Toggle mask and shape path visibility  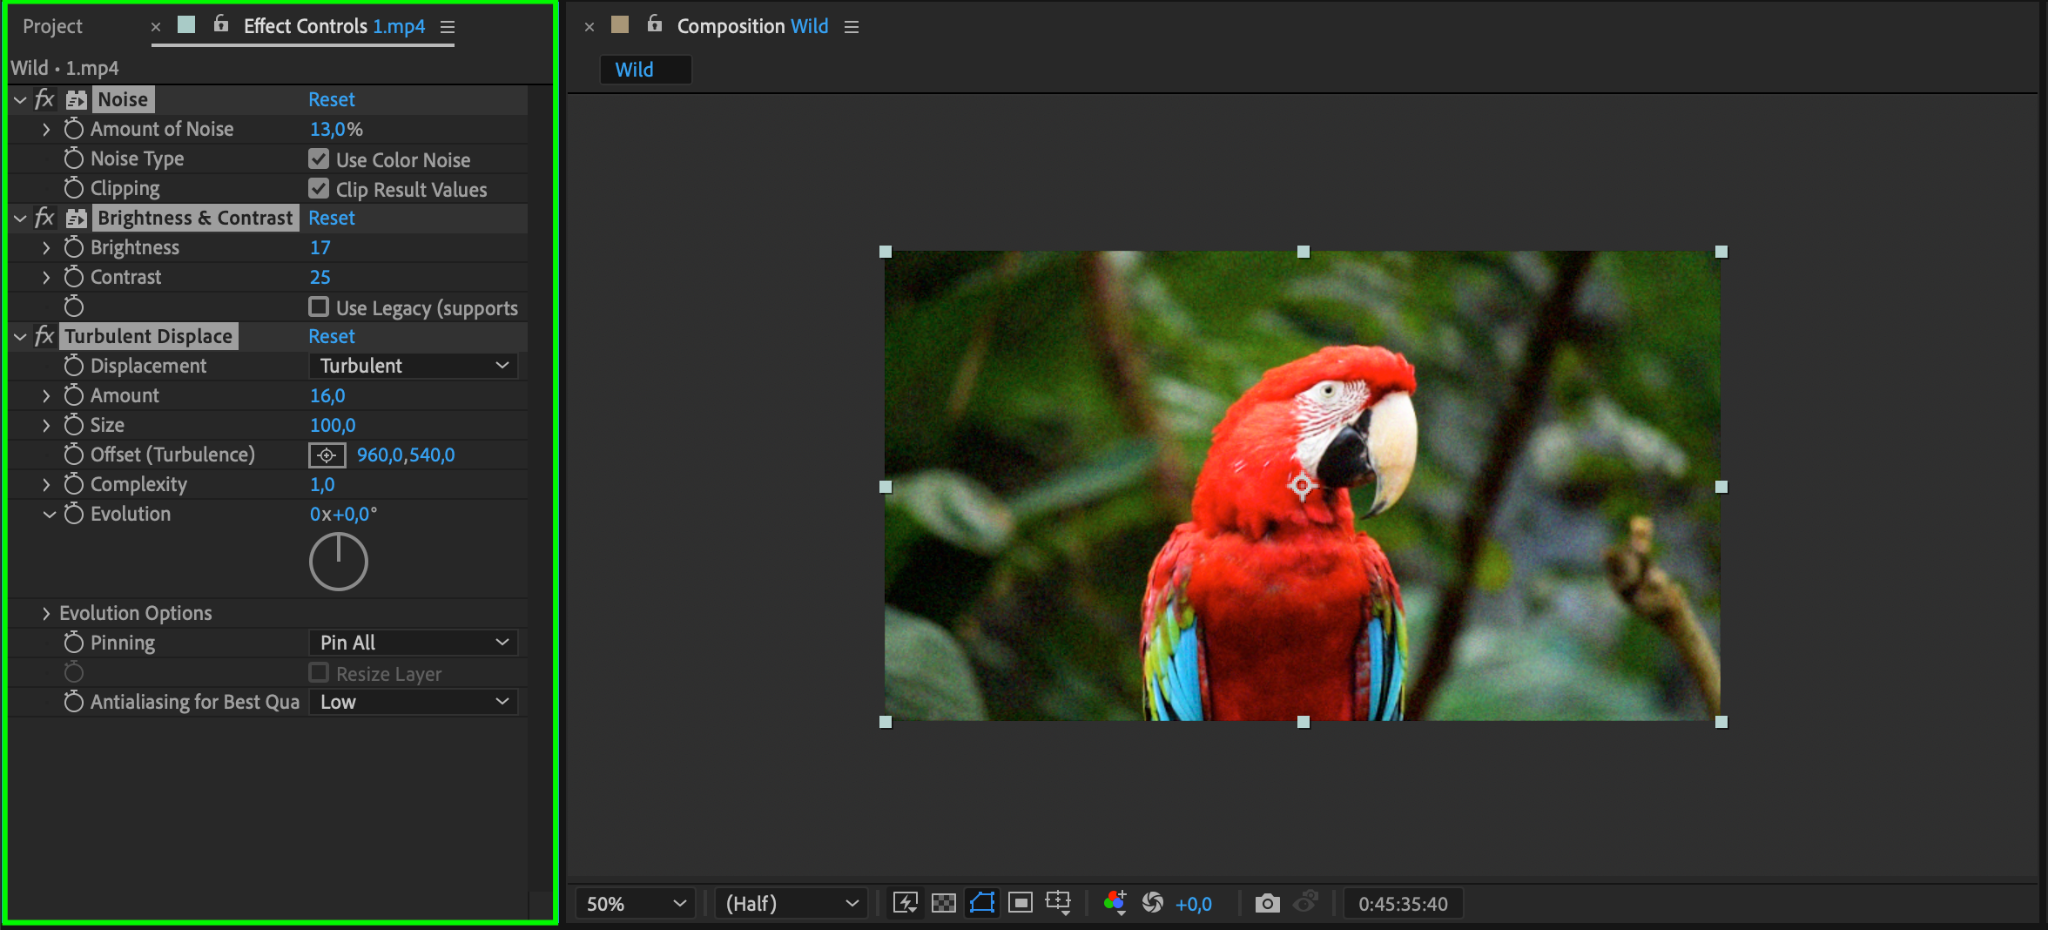pos(982,903)
